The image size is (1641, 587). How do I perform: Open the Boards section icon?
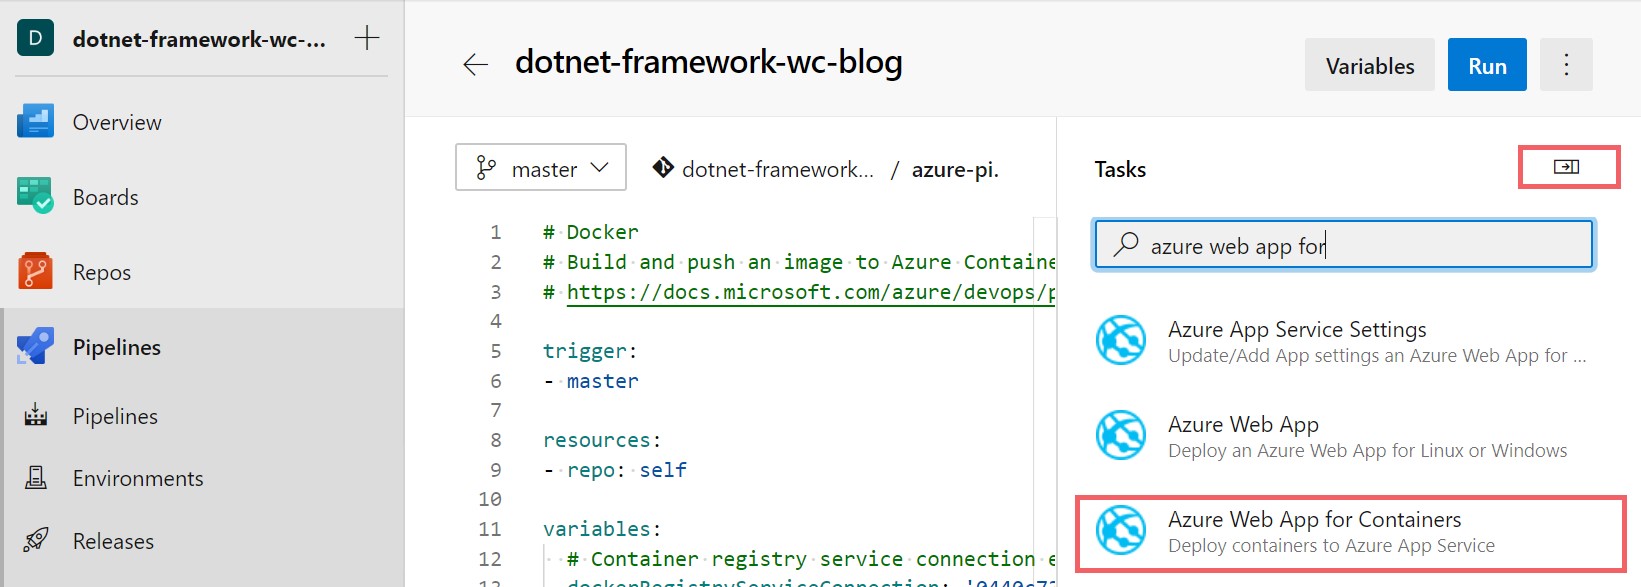click(x=34, y=196)
